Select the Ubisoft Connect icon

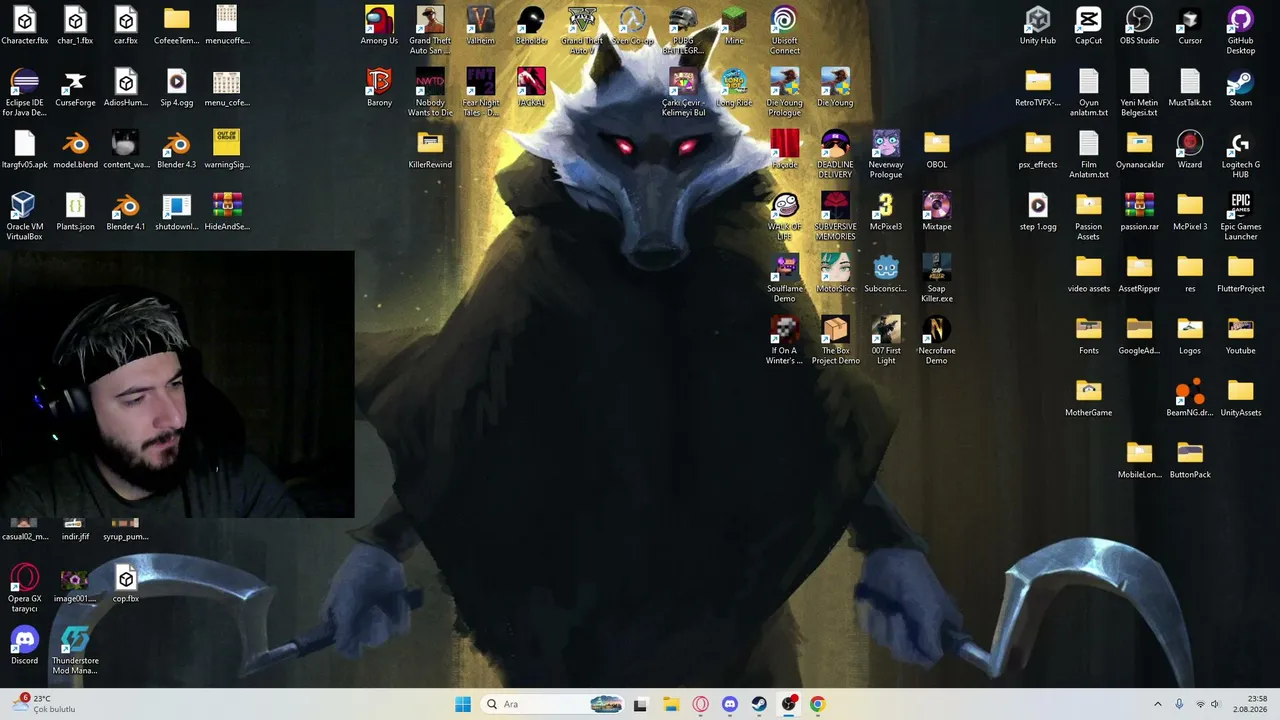784,30
